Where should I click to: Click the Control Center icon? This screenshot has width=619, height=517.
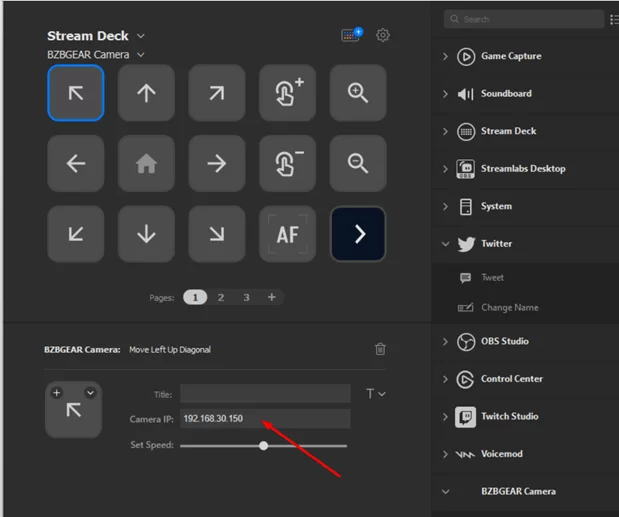pyautogui.click(x=465, y=379)
